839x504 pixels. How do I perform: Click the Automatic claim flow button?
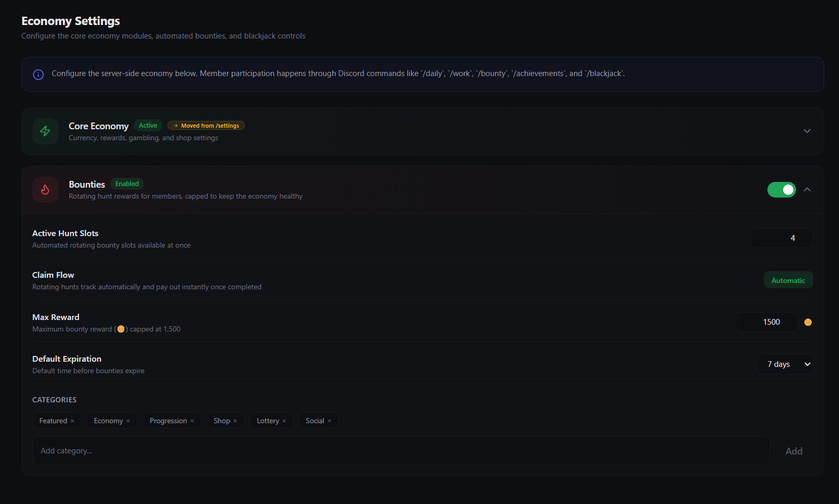[x=788, y=280]
